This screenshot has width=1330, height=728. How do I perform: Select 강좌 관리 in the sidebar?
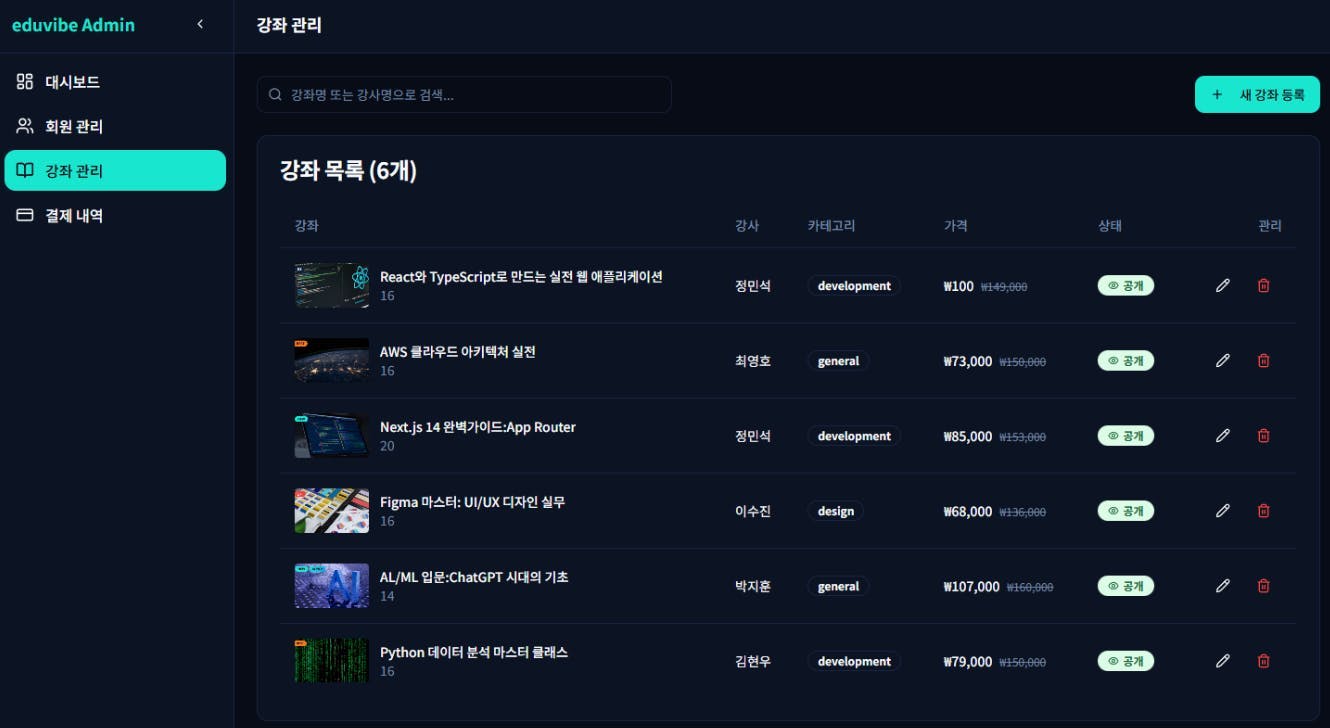(115, 170)
